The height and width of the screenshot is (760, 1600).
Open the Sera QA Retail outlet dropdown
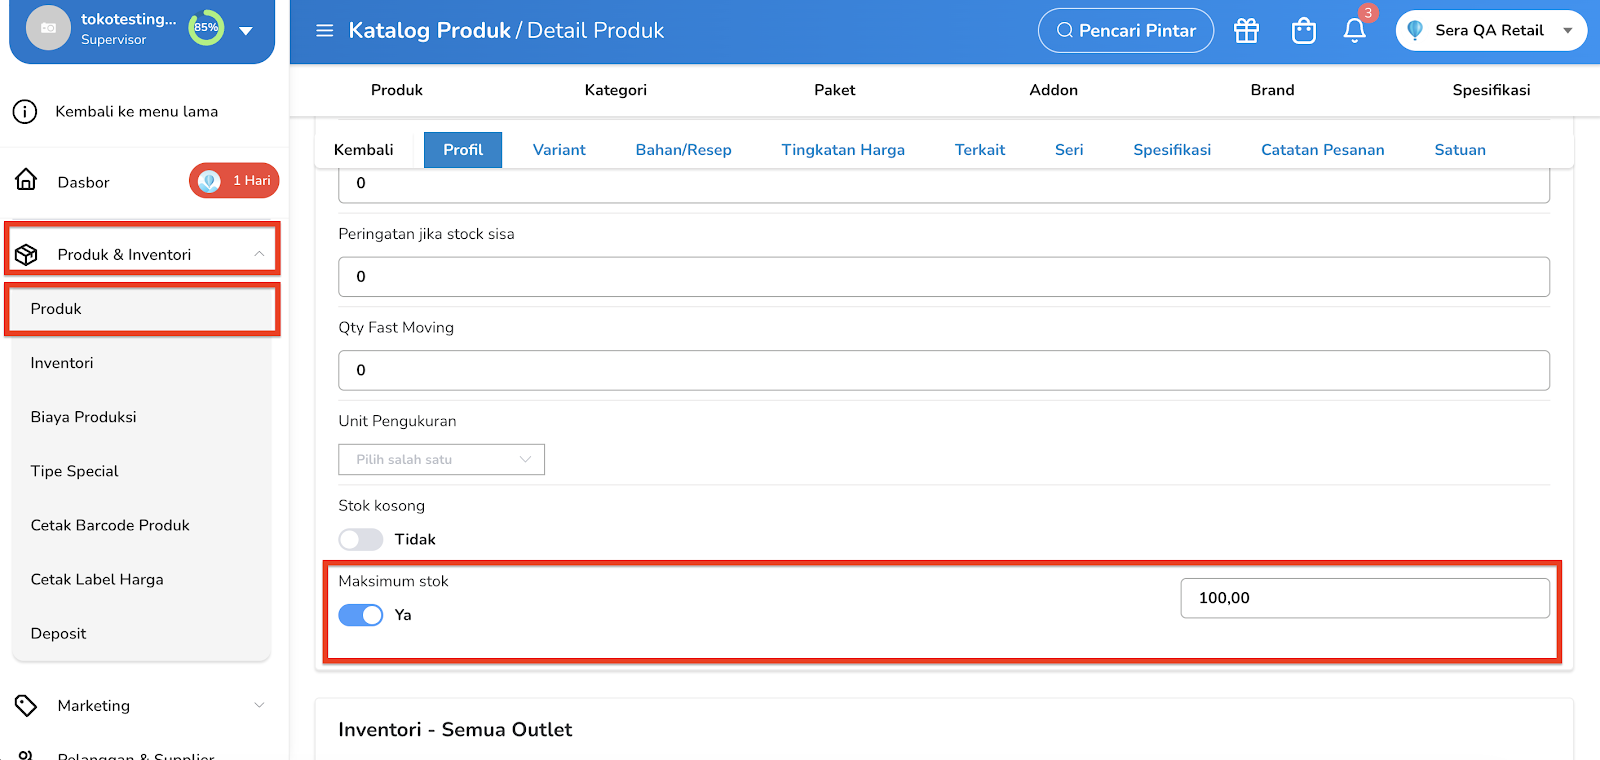pyautogui.click(x=1491, y=31)
